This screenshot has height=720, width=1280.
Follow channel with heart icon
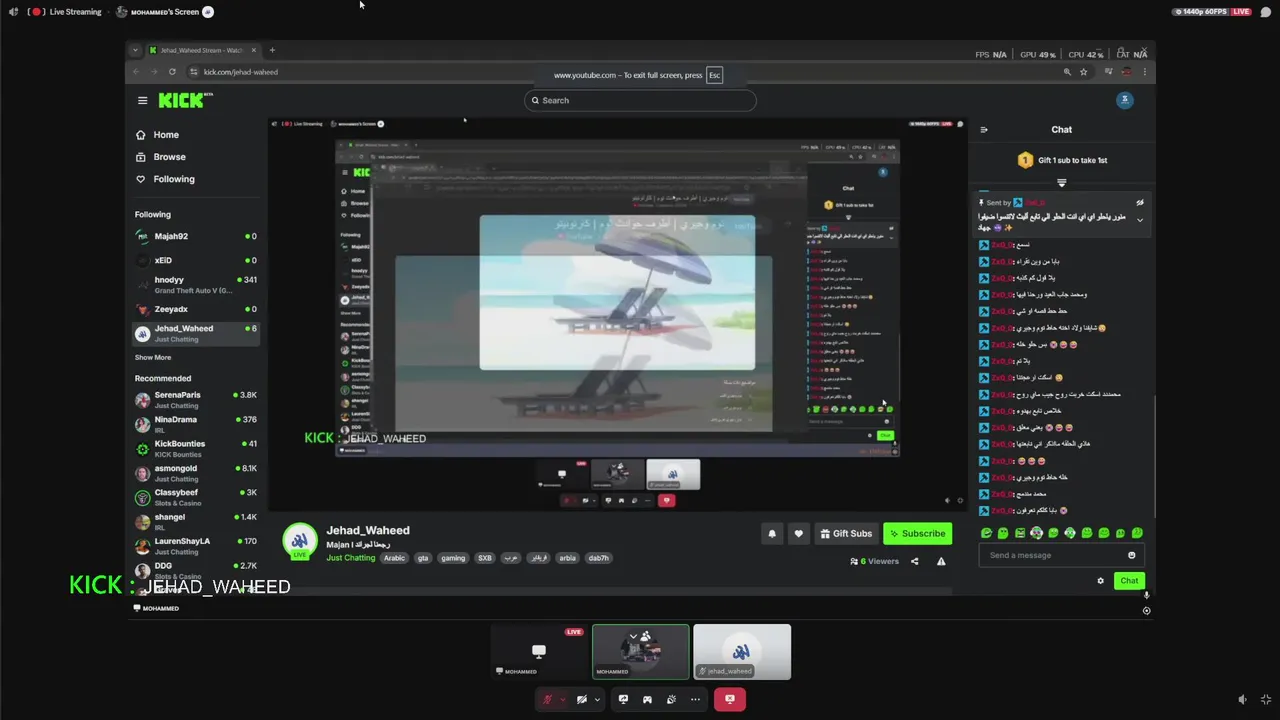coord(798,534)
